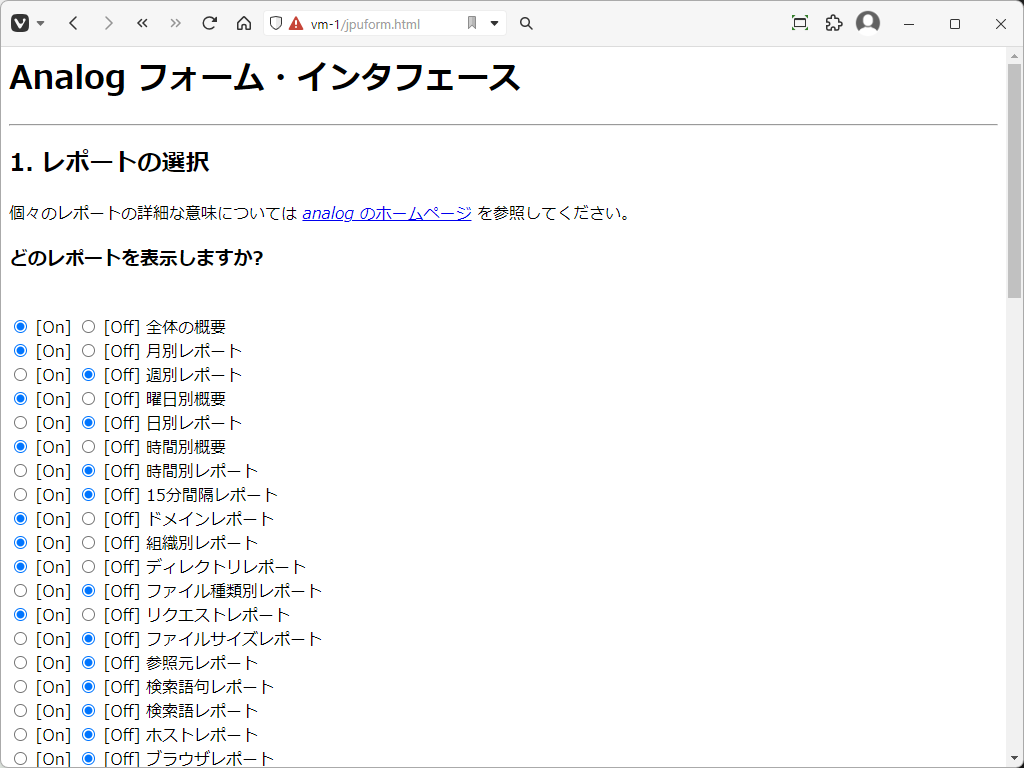Turn On 時間別レポート
This screenshot has height=768, width=1024.
[x=20, y=471]
